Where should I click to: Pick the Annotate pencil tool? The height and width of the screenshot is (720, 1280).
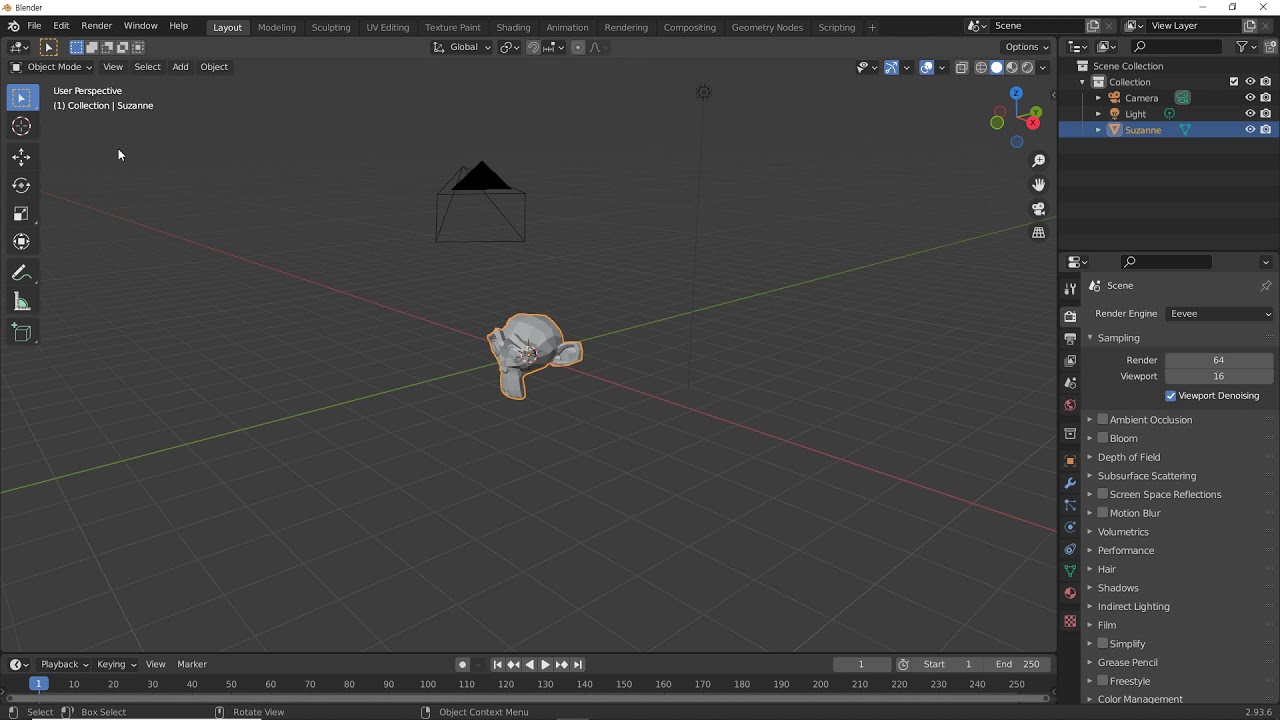pos(21,273)
